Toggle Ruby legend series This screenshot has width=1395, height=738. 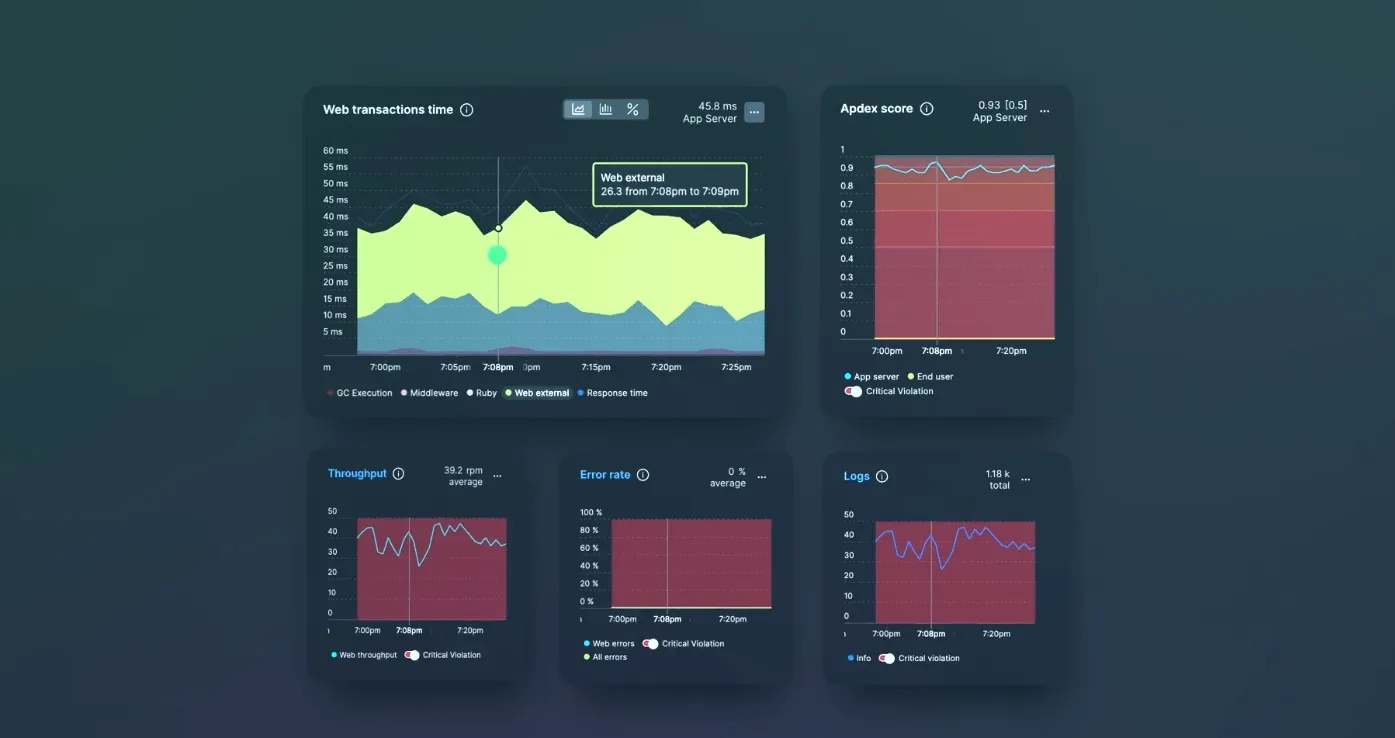(x=481, y=393)
